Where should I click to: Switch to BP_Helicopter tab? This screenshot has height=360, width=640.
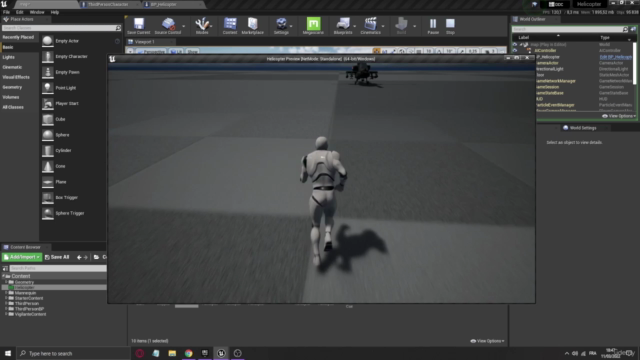(x=163, y=4)
